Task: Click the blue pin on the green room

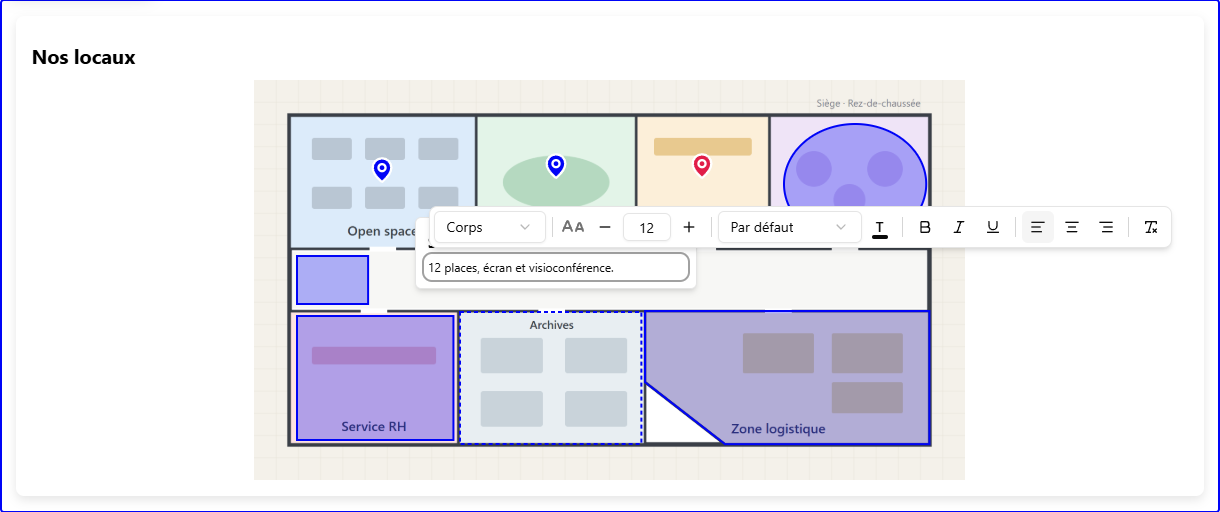Action: [556, 165]
